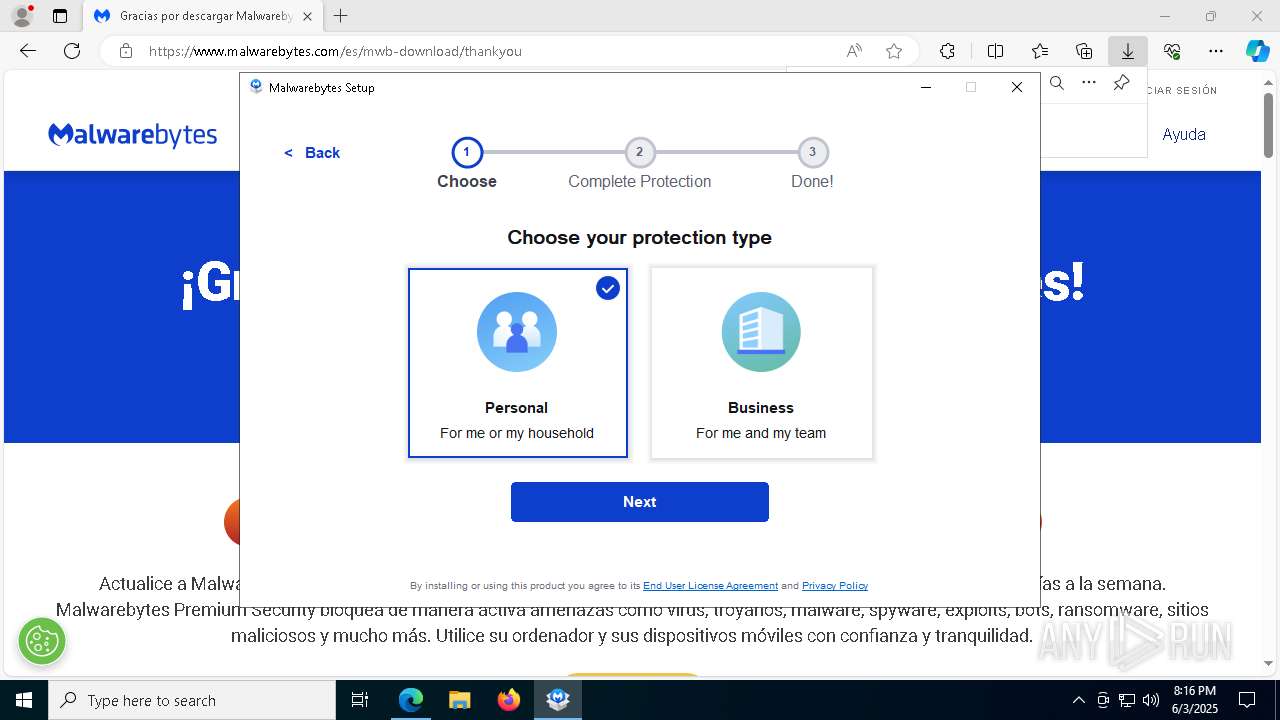
Task: Click step 3 Done circle
Action: [812, 153]
